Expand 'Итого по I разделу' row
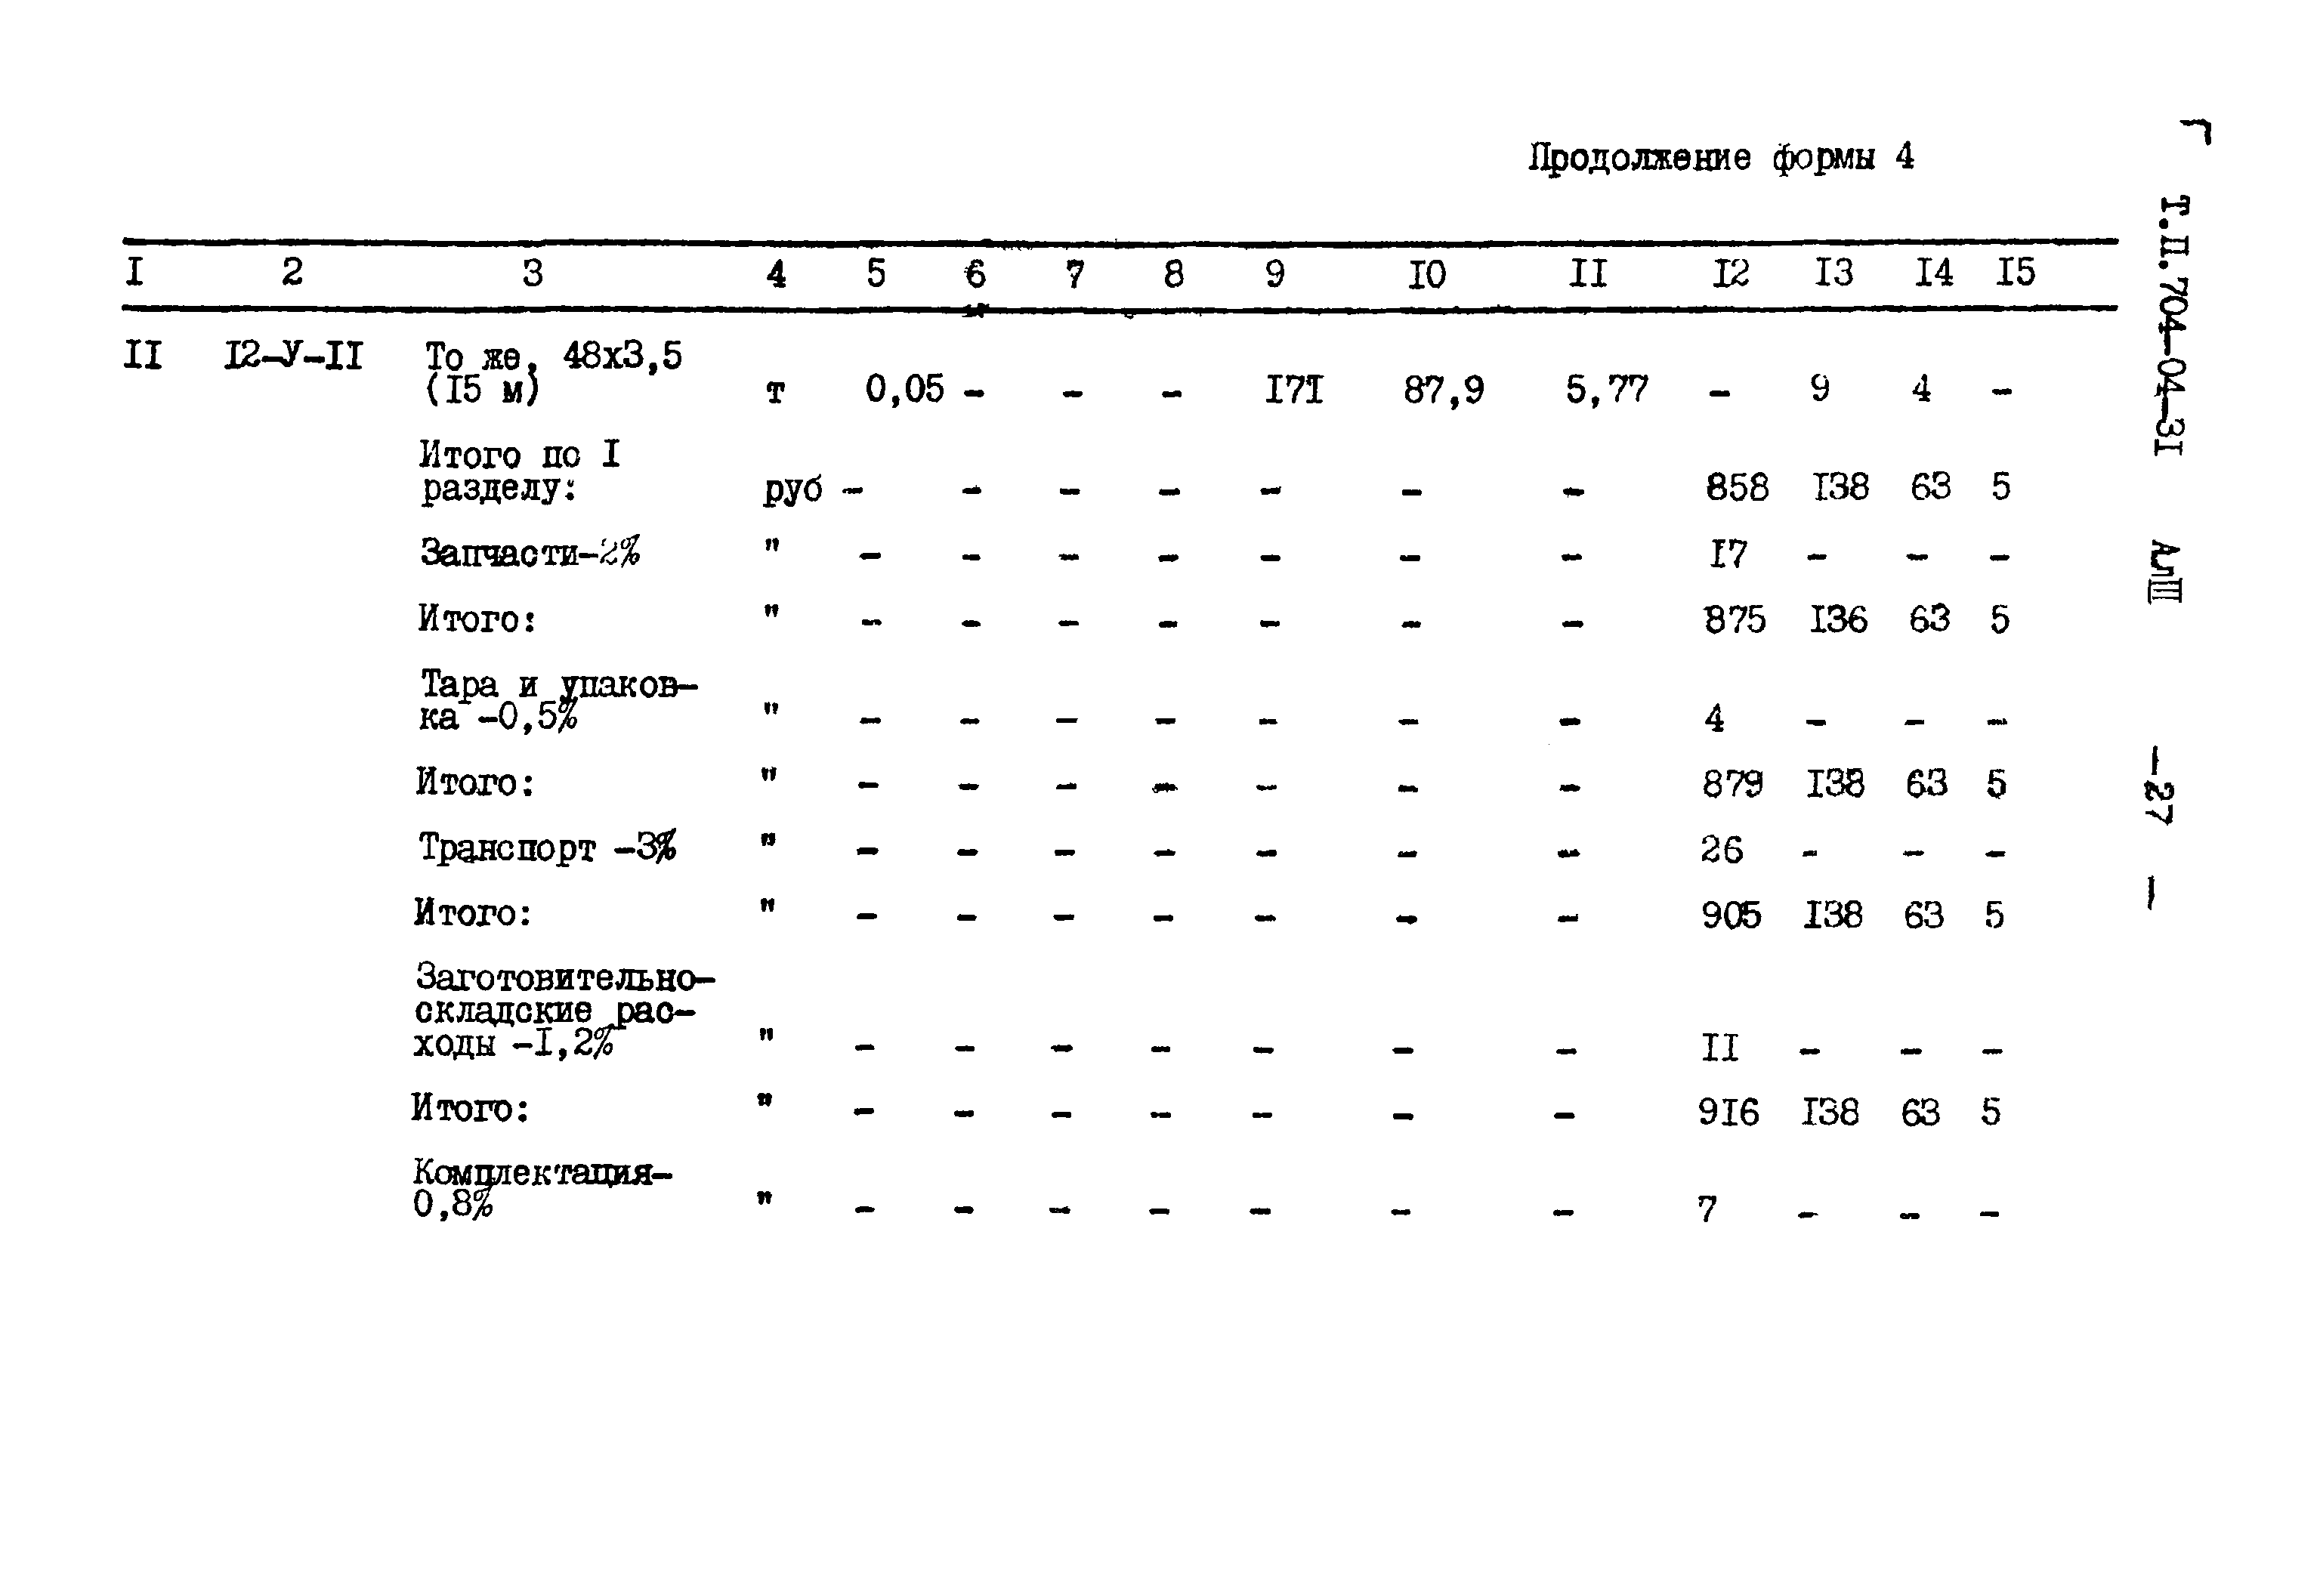The width and height of the screenshot is (2320, 1596). click(x=493, y=476)
